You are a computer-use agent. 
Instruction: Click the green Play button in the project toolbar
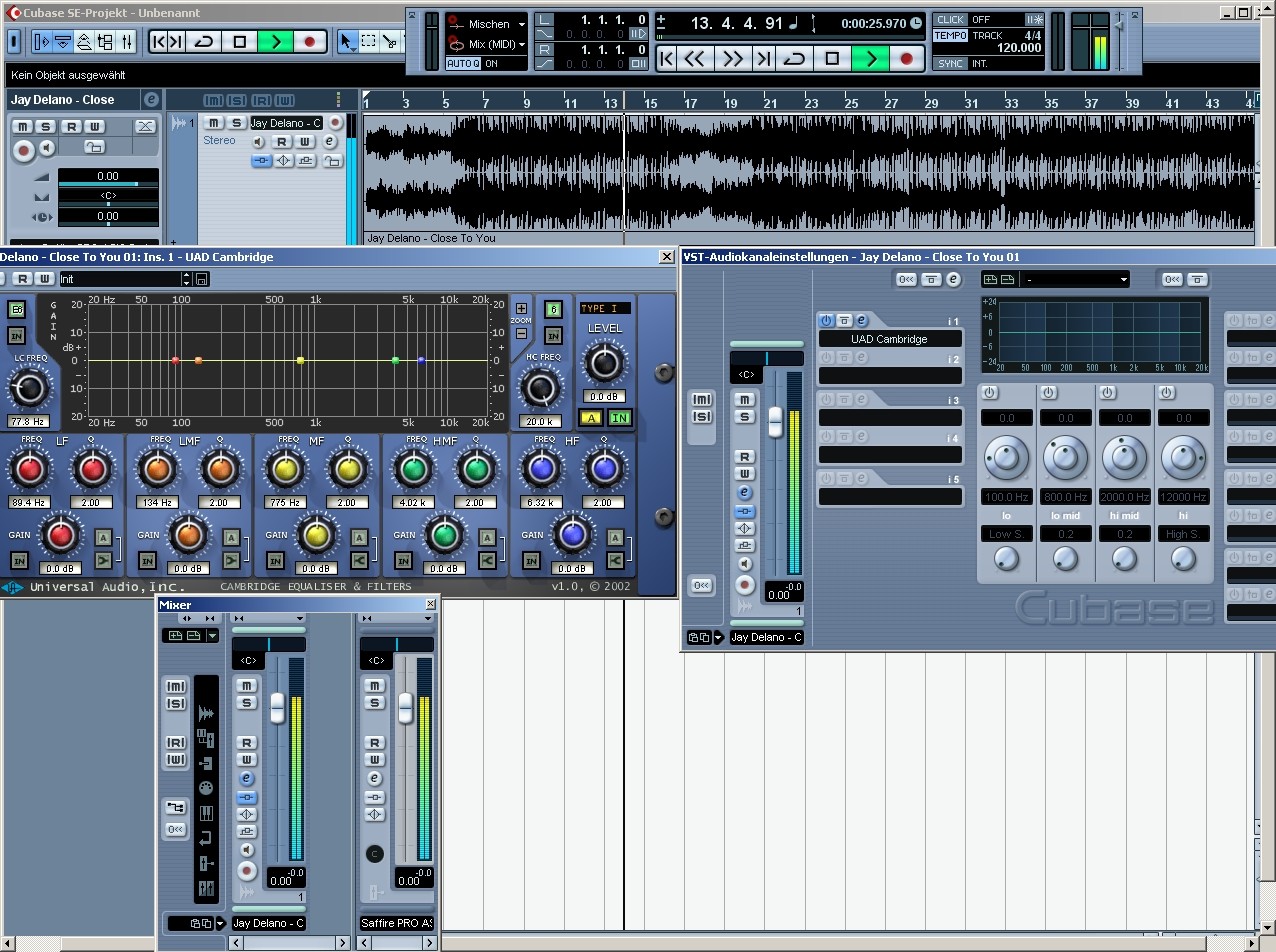coord(275,41)
